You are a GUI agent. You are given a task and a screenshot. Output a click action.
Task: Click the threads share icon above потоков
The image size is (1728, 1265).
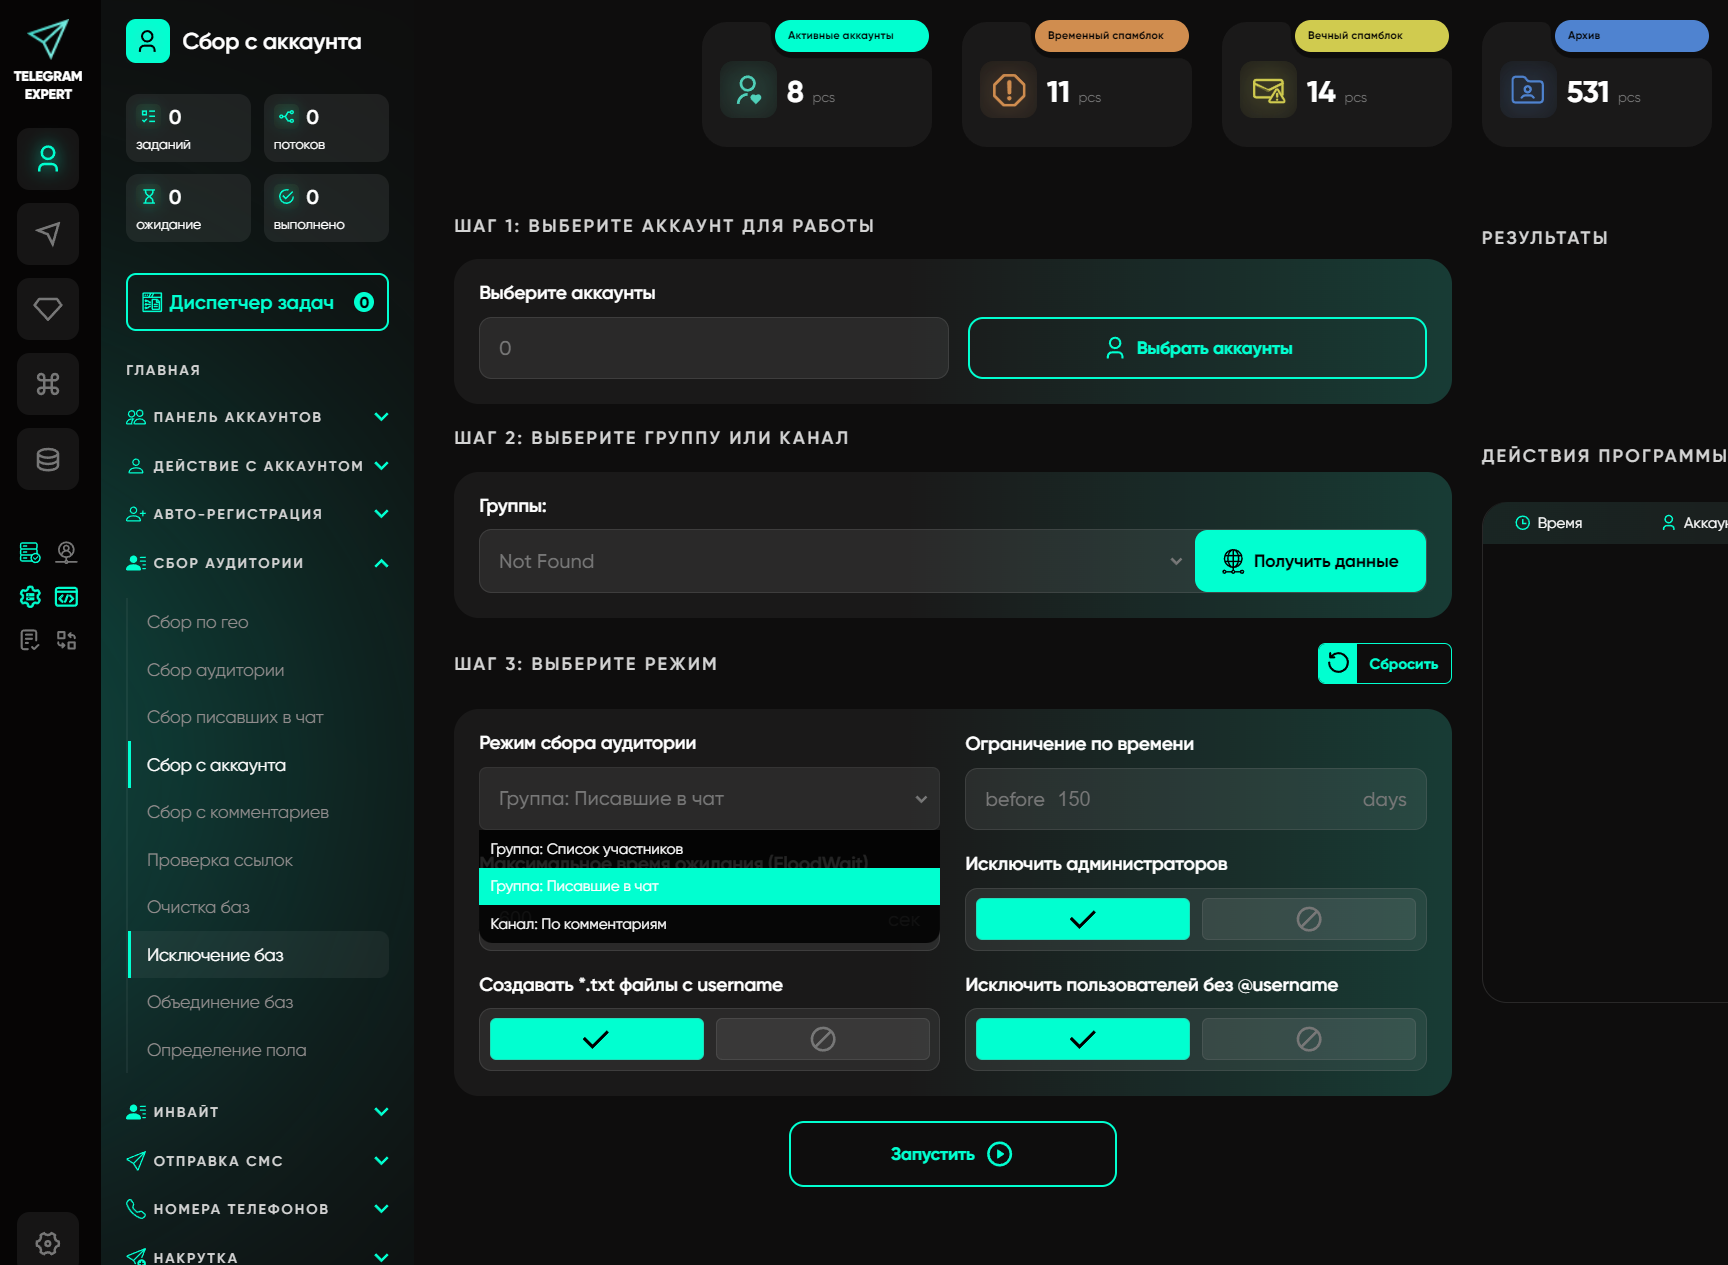(287, 116)
